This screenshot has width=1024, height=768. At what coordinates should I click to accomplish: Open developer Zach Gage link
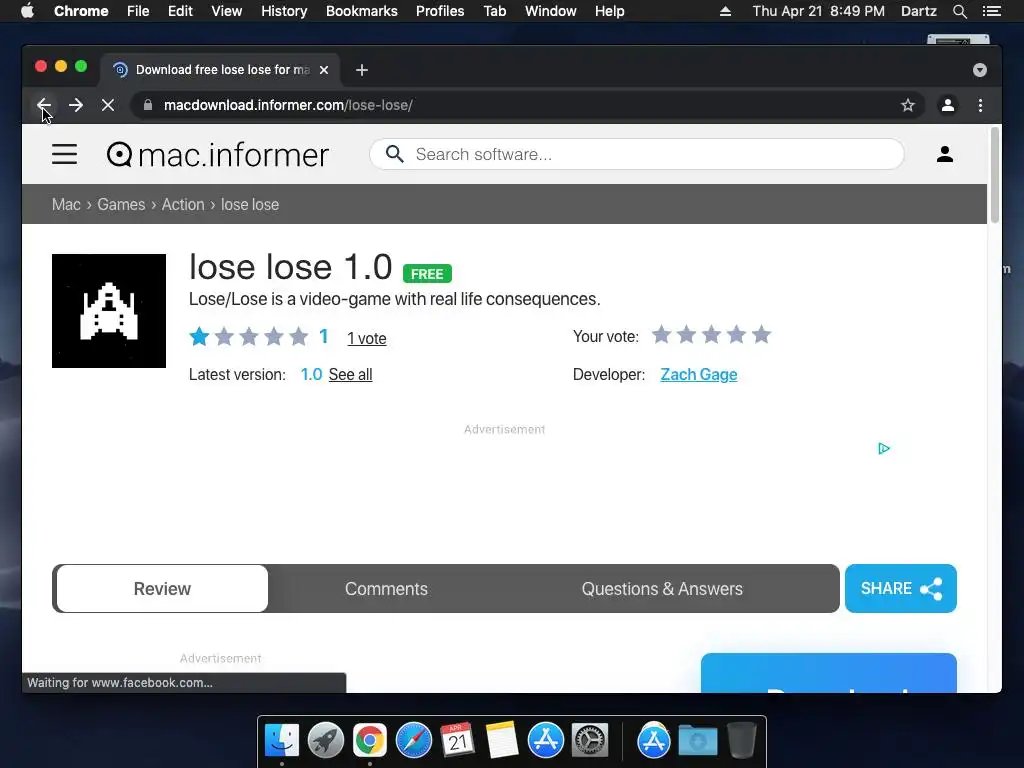coord(699,374)
